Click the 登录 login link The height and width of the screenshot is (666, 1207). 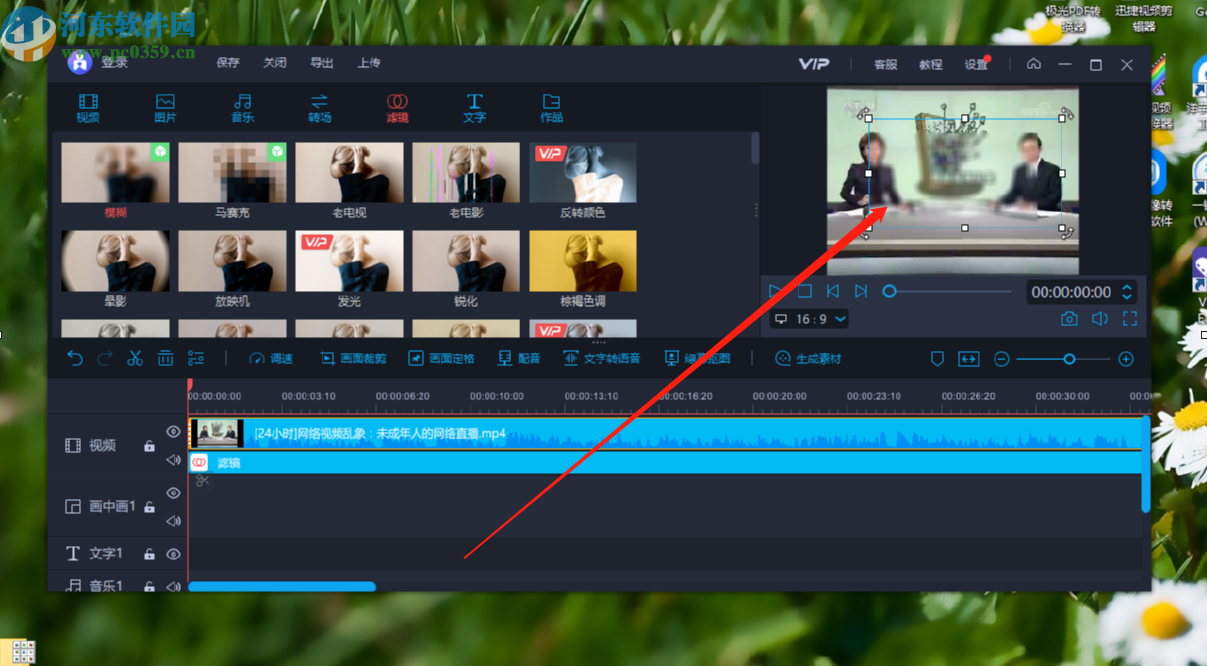pos(114,63)
